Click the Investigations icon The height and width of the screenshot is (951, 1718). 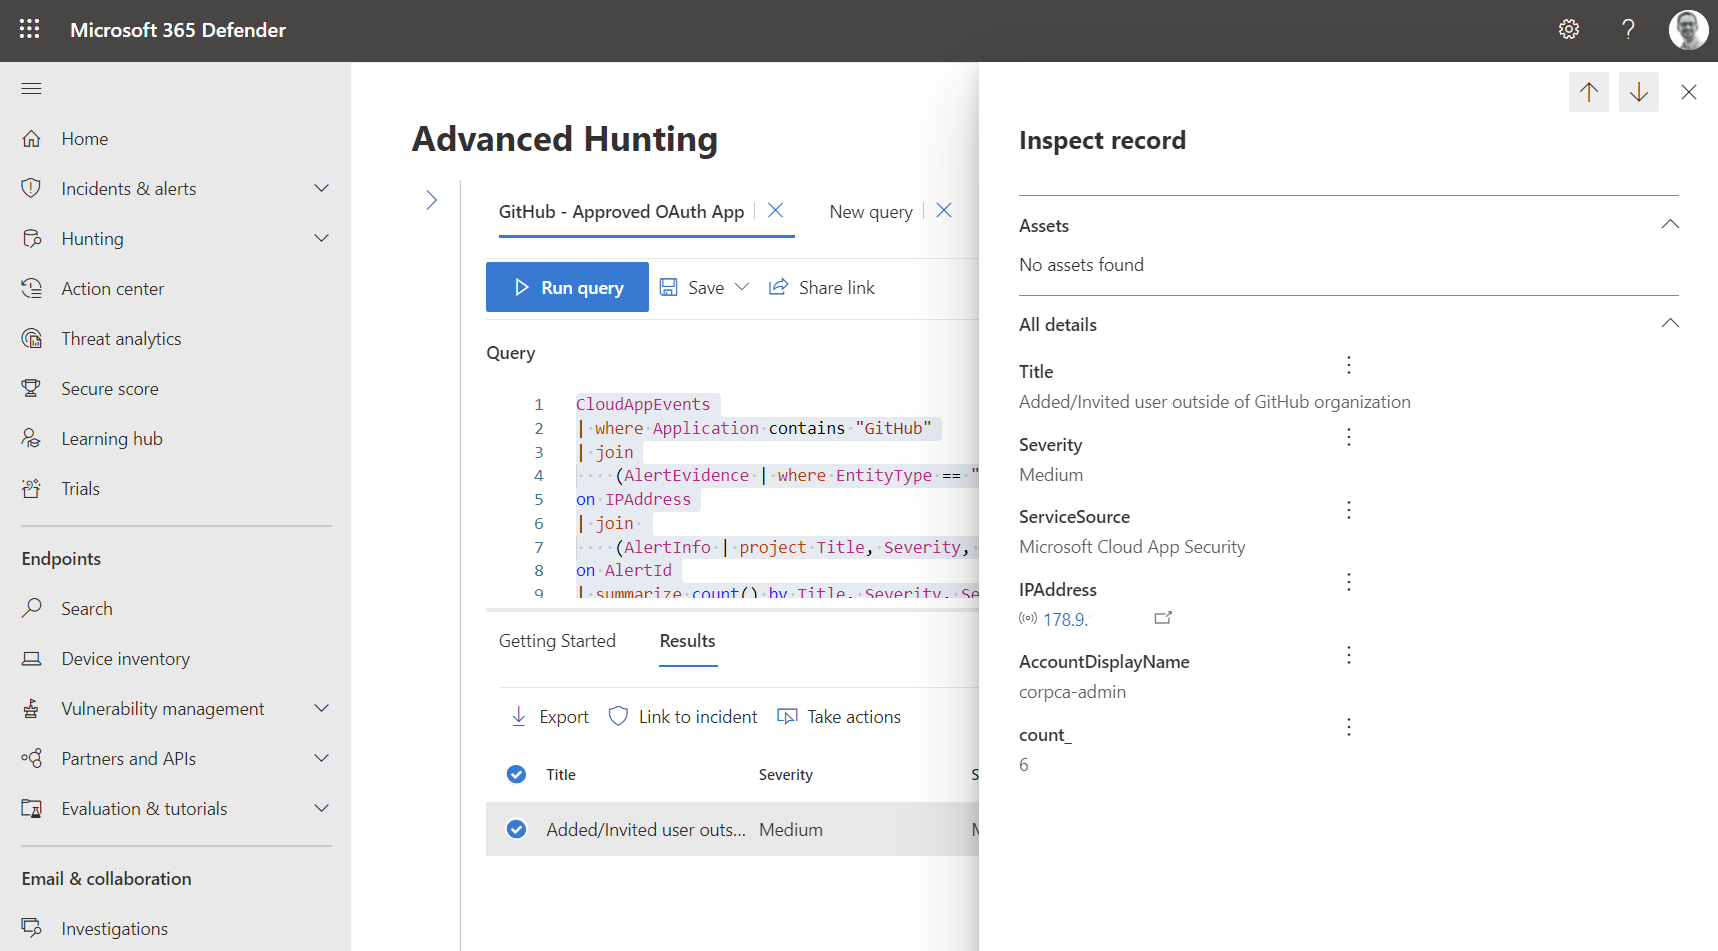[x=32, y=928]
